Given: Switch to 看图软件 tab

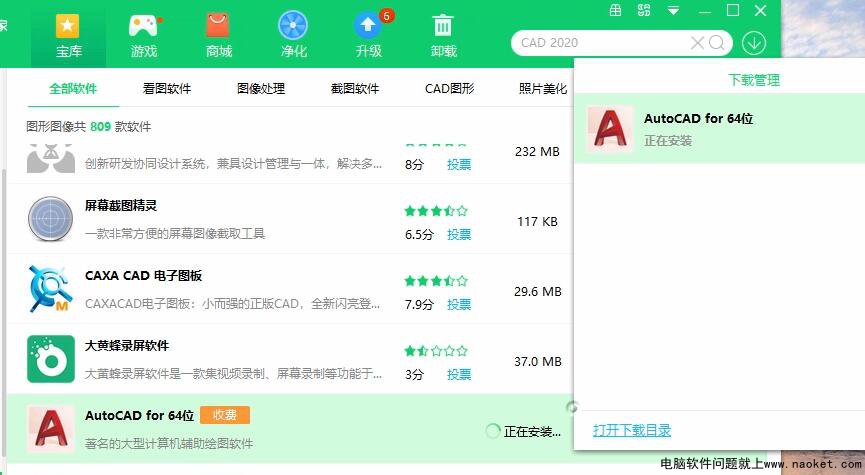Looking at the screenshot, I should tap(167, 88).
